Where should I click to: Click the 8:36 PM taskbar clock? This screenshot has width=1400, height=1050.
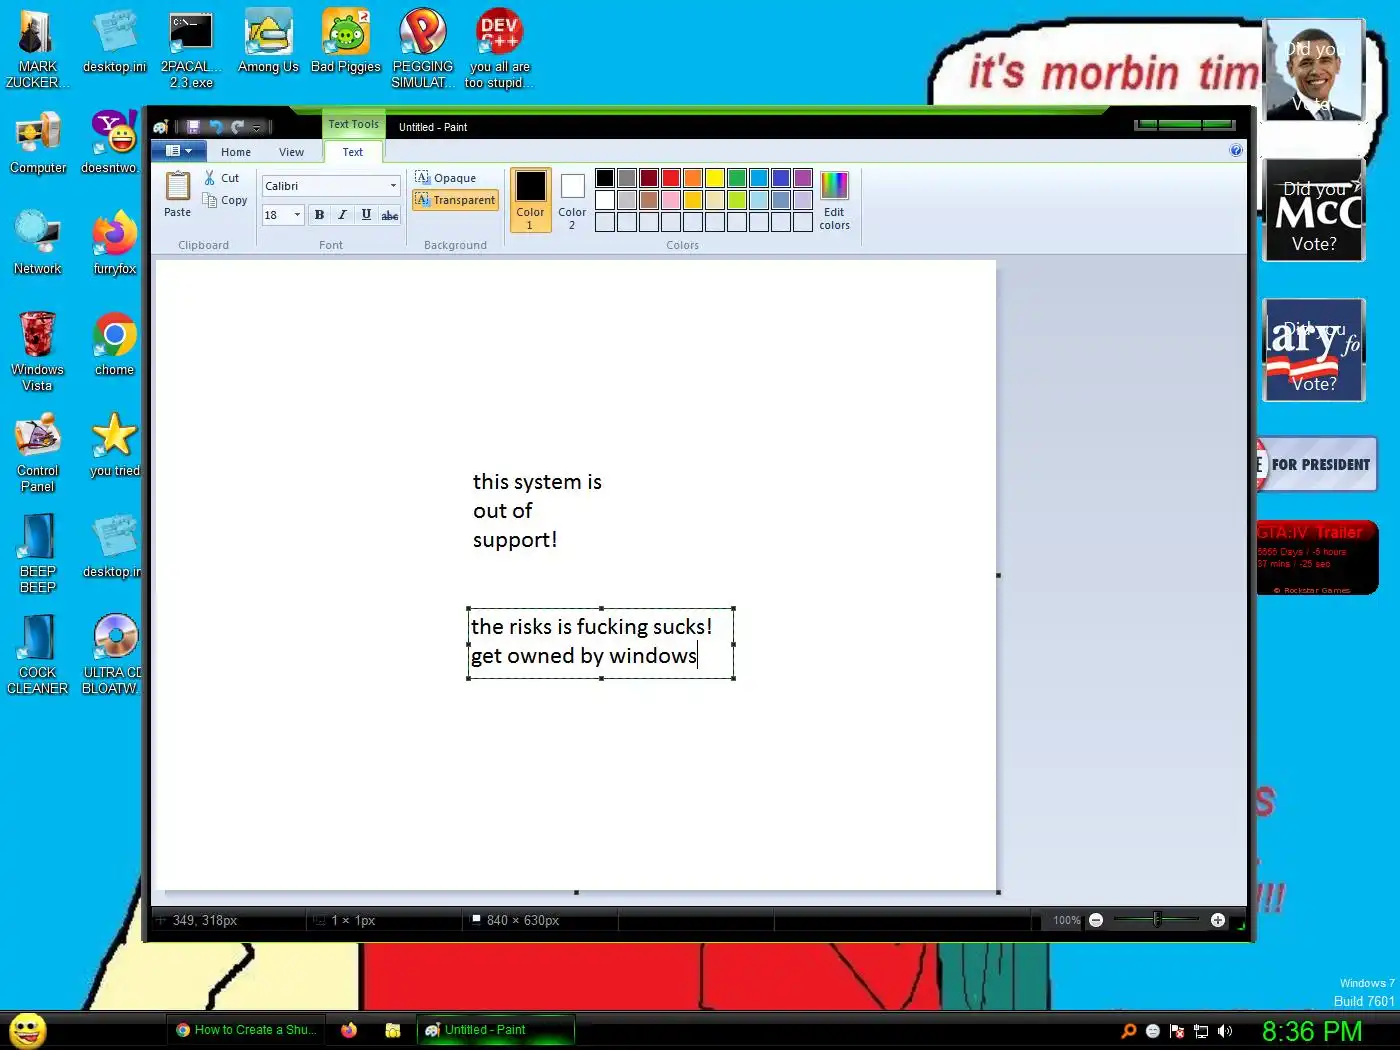pyautogui.click(x=1312, y=1031)
